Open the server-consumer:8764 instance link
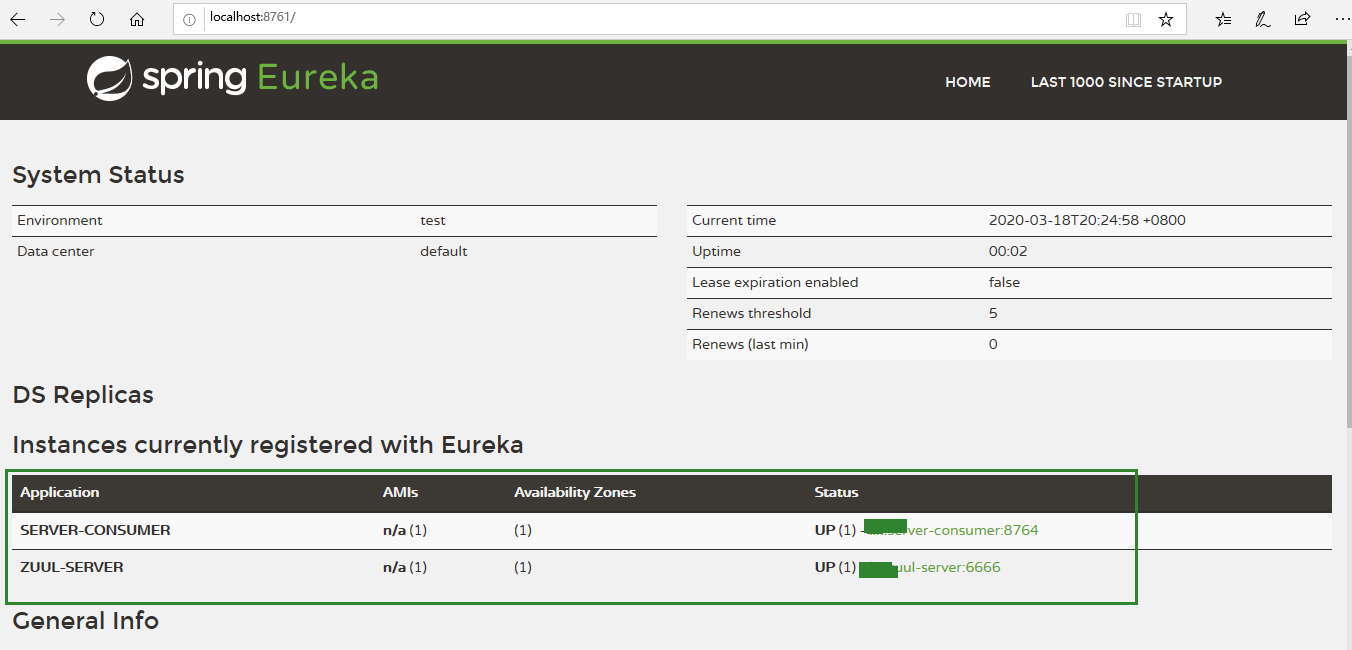Screen dimensions: 1352x650 coord(950,530)
